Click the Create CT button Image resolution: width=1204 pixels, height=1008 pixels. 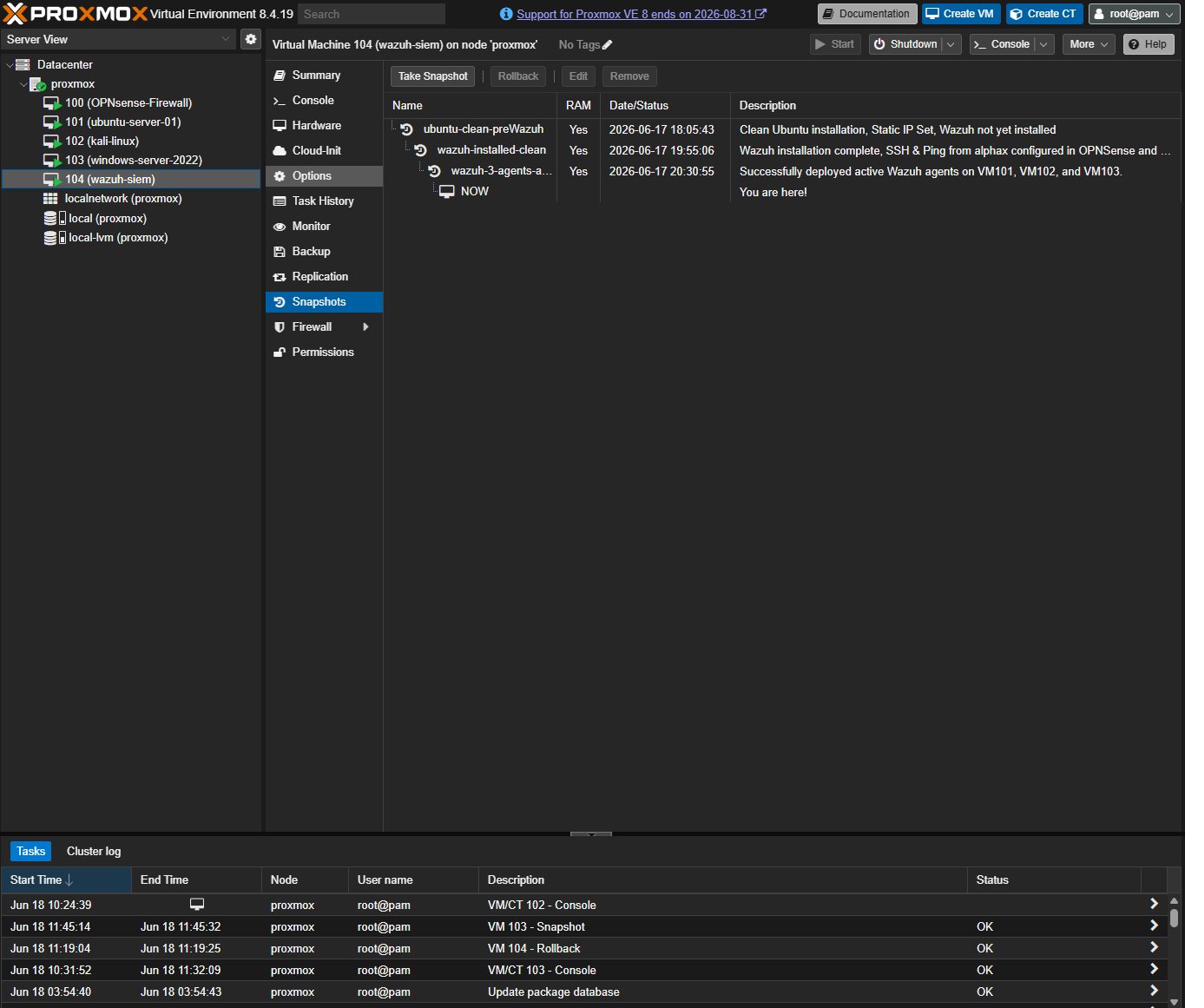[x=1044, y=14]
